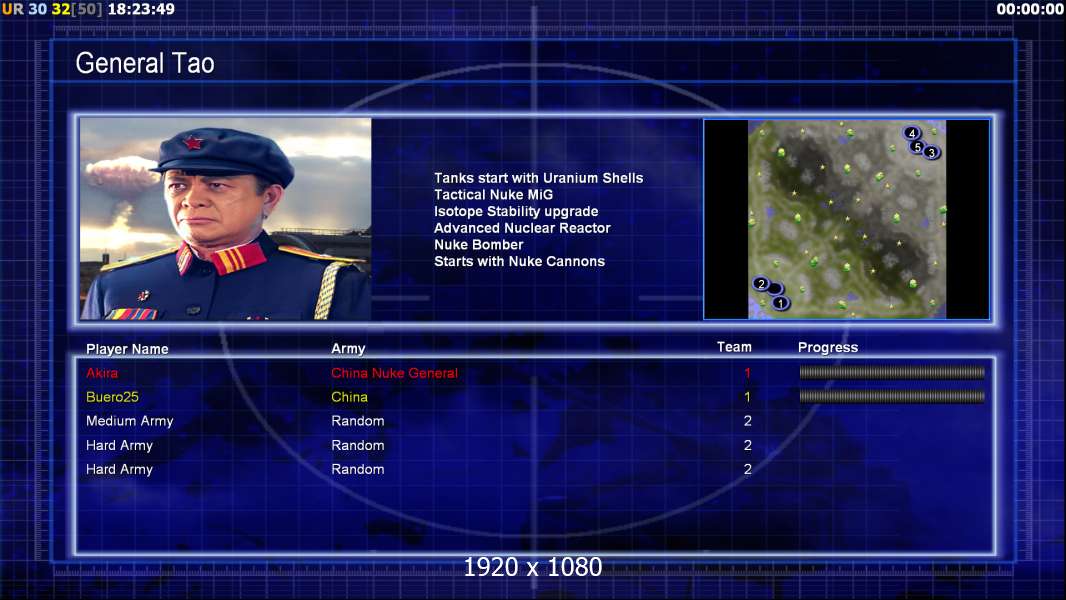
Task: Click Akira's team number 1
Action: pos(748,373)
